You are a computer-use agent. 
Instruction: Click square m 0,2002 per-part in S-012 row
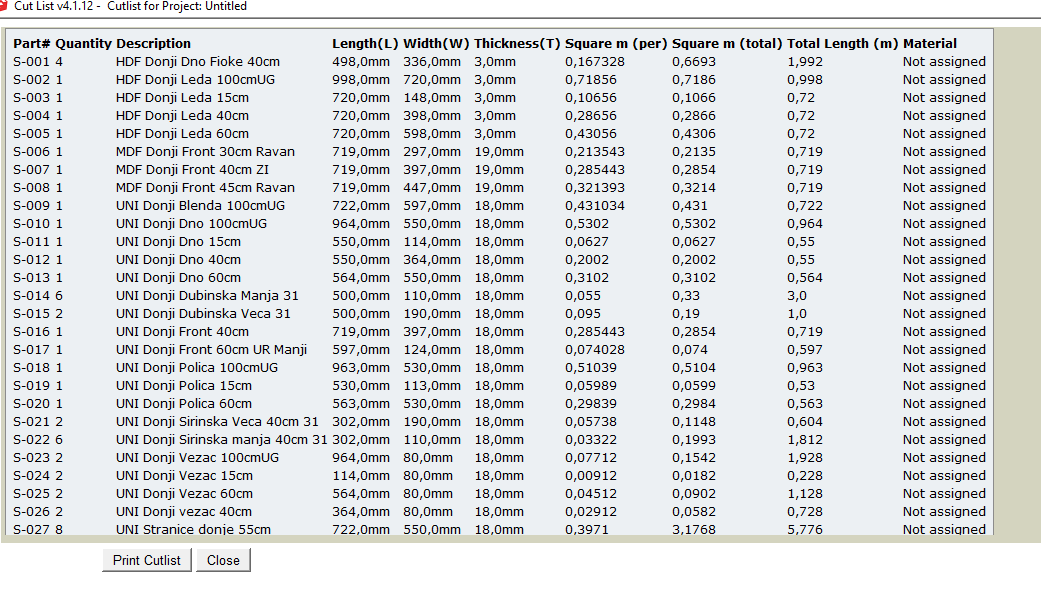[x=587, y=260]
